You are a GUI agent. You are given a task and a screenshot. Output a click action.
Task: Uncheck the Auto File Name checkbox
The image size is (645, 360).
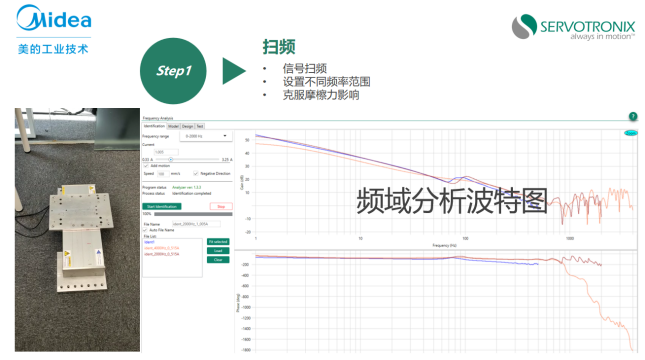[x=145, y=230]
